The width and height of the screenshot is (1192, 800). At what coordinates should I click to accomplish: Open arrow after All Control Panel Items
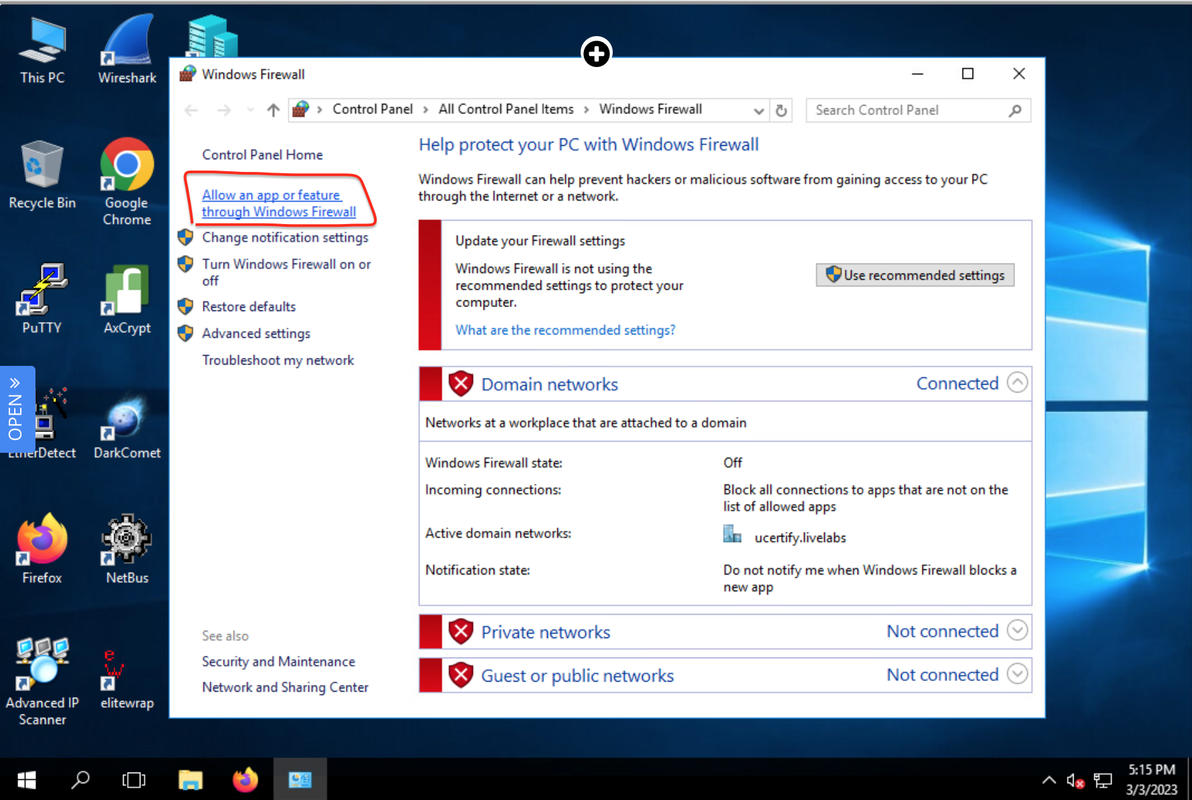click(x=586, y=110)
